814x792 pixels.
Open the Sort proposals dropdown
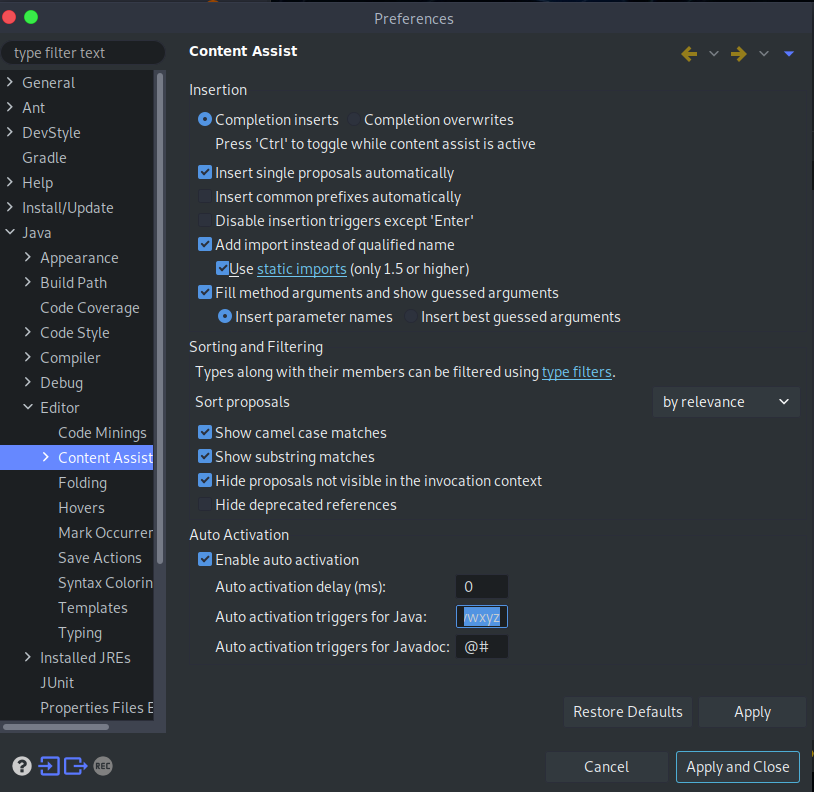pos(726,402)
